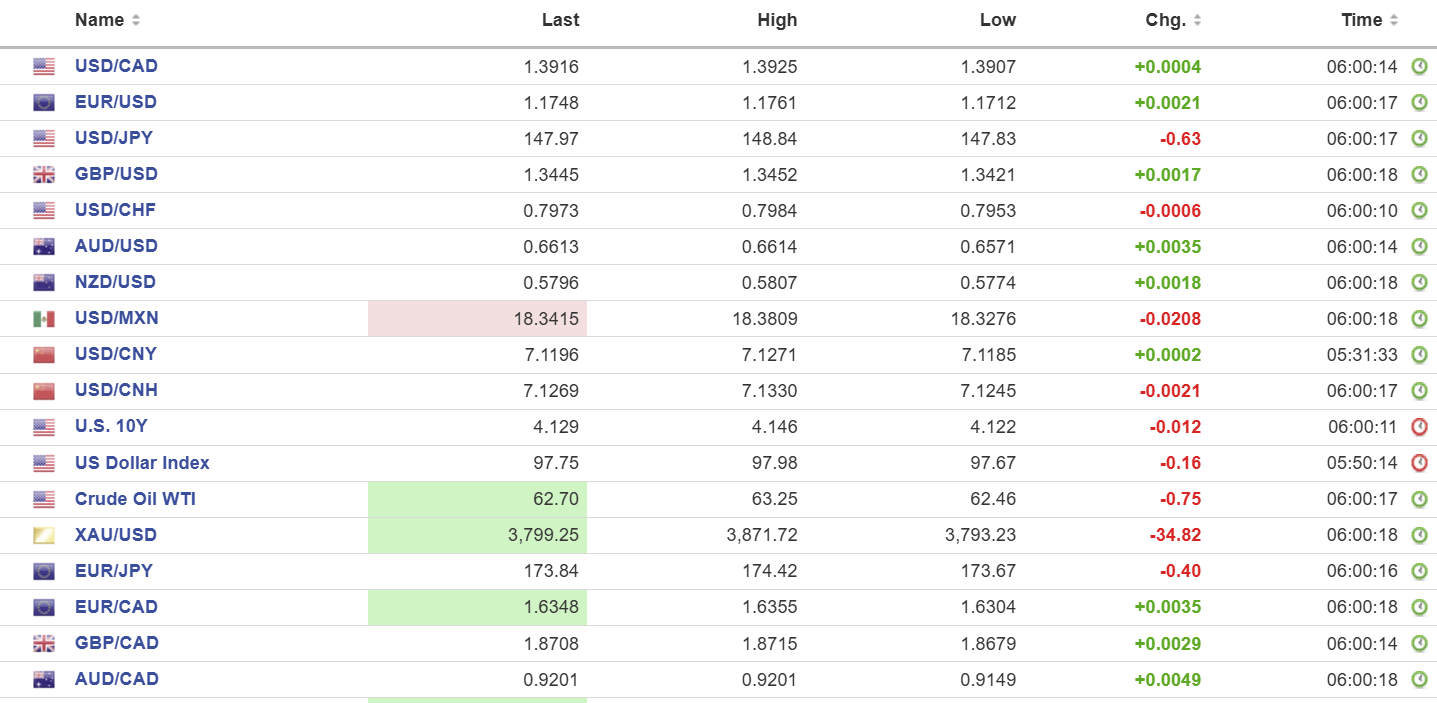Click the green highlighted EUR/CAD last price
Viewport: 1437px width, 703px height.
(x=478, y=607)
